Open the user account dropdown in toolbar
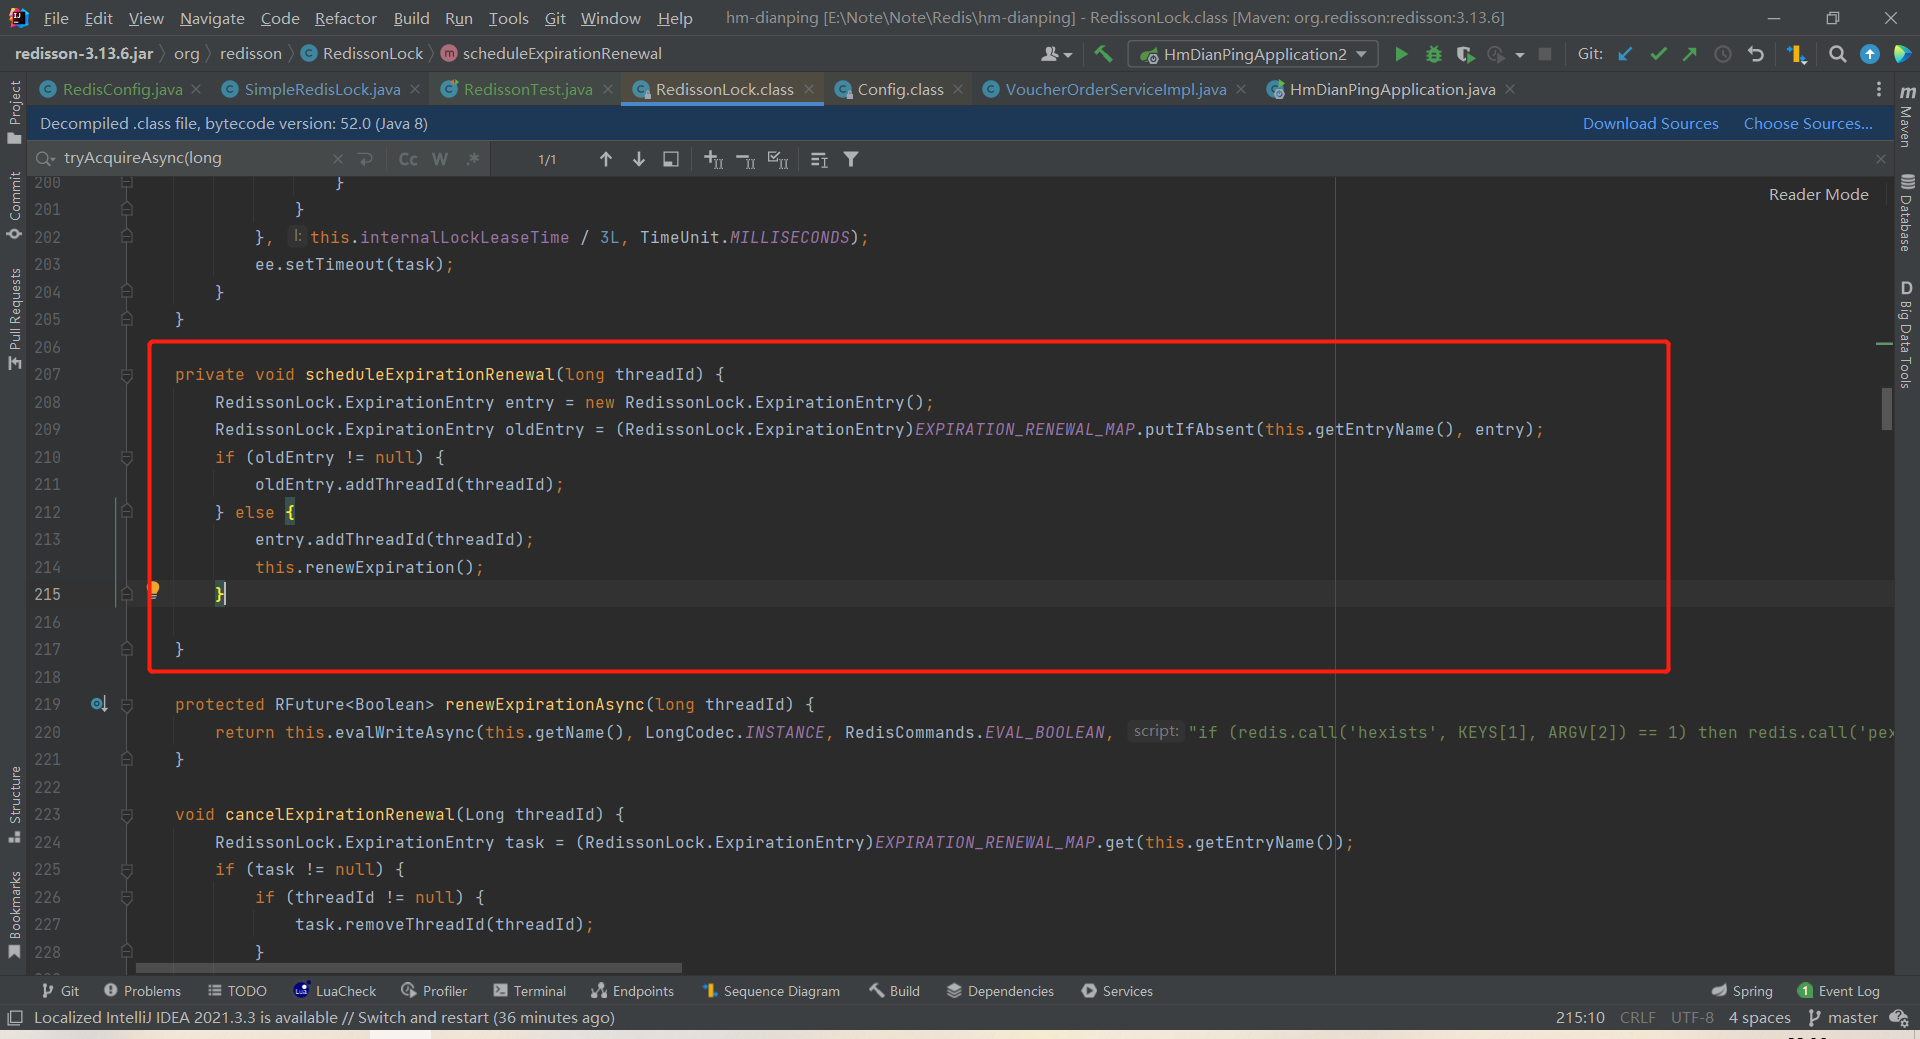Viewport: 1920px width, 1039px height. coord(1056,54)
